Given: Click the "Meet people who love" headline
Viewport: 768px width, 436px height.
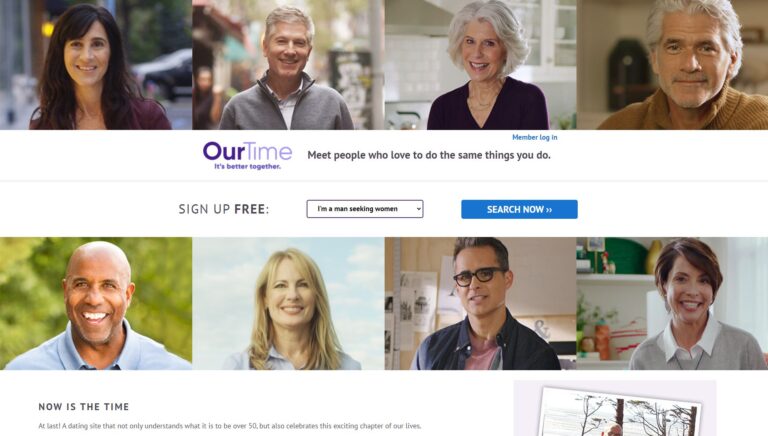Looking at the screenshot, I should [429, 155].
